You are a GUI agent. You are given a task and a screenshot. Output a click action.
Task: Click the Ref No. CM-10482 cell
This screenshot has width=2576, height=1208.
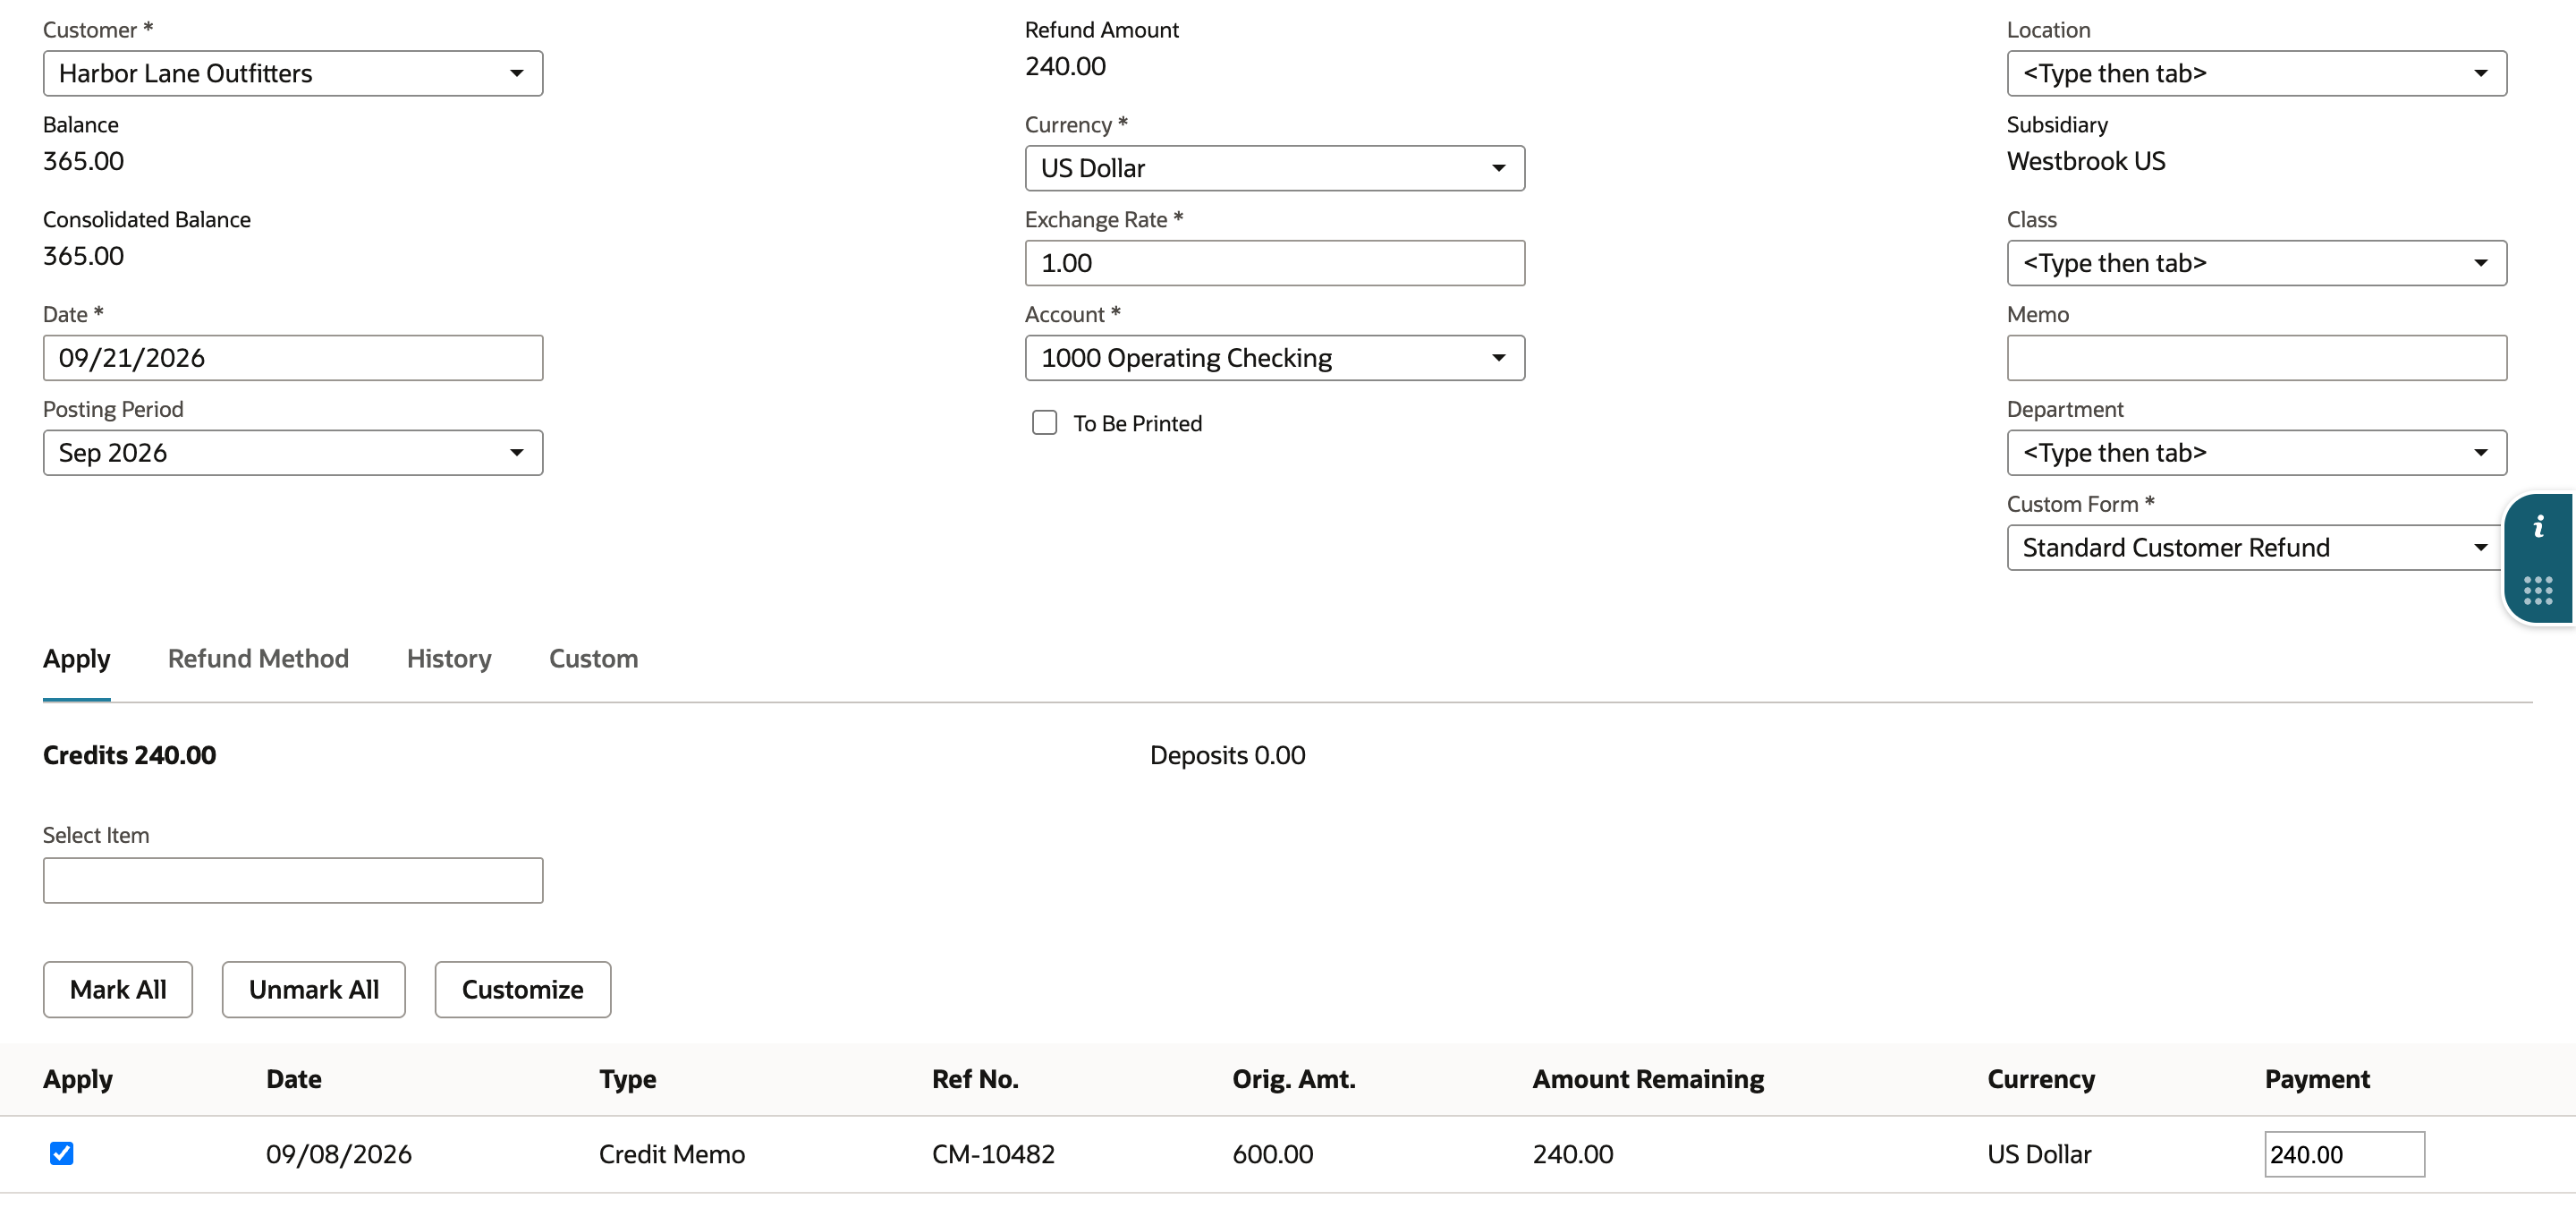(993, 1154)
